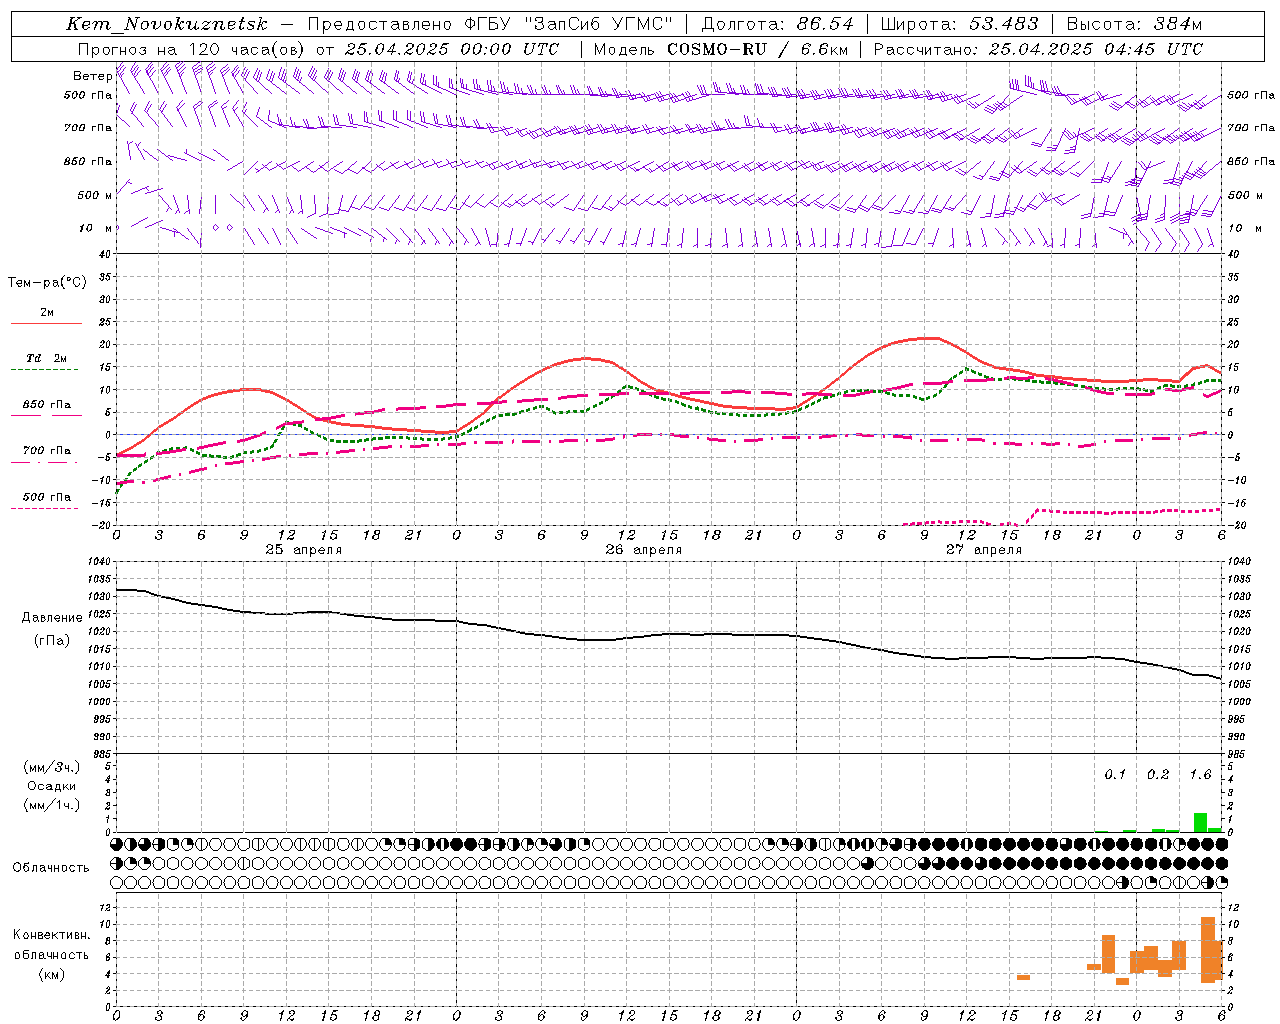
Task: Click the '(гПа)' unit under Давление
Action: (x=52, y=641)
